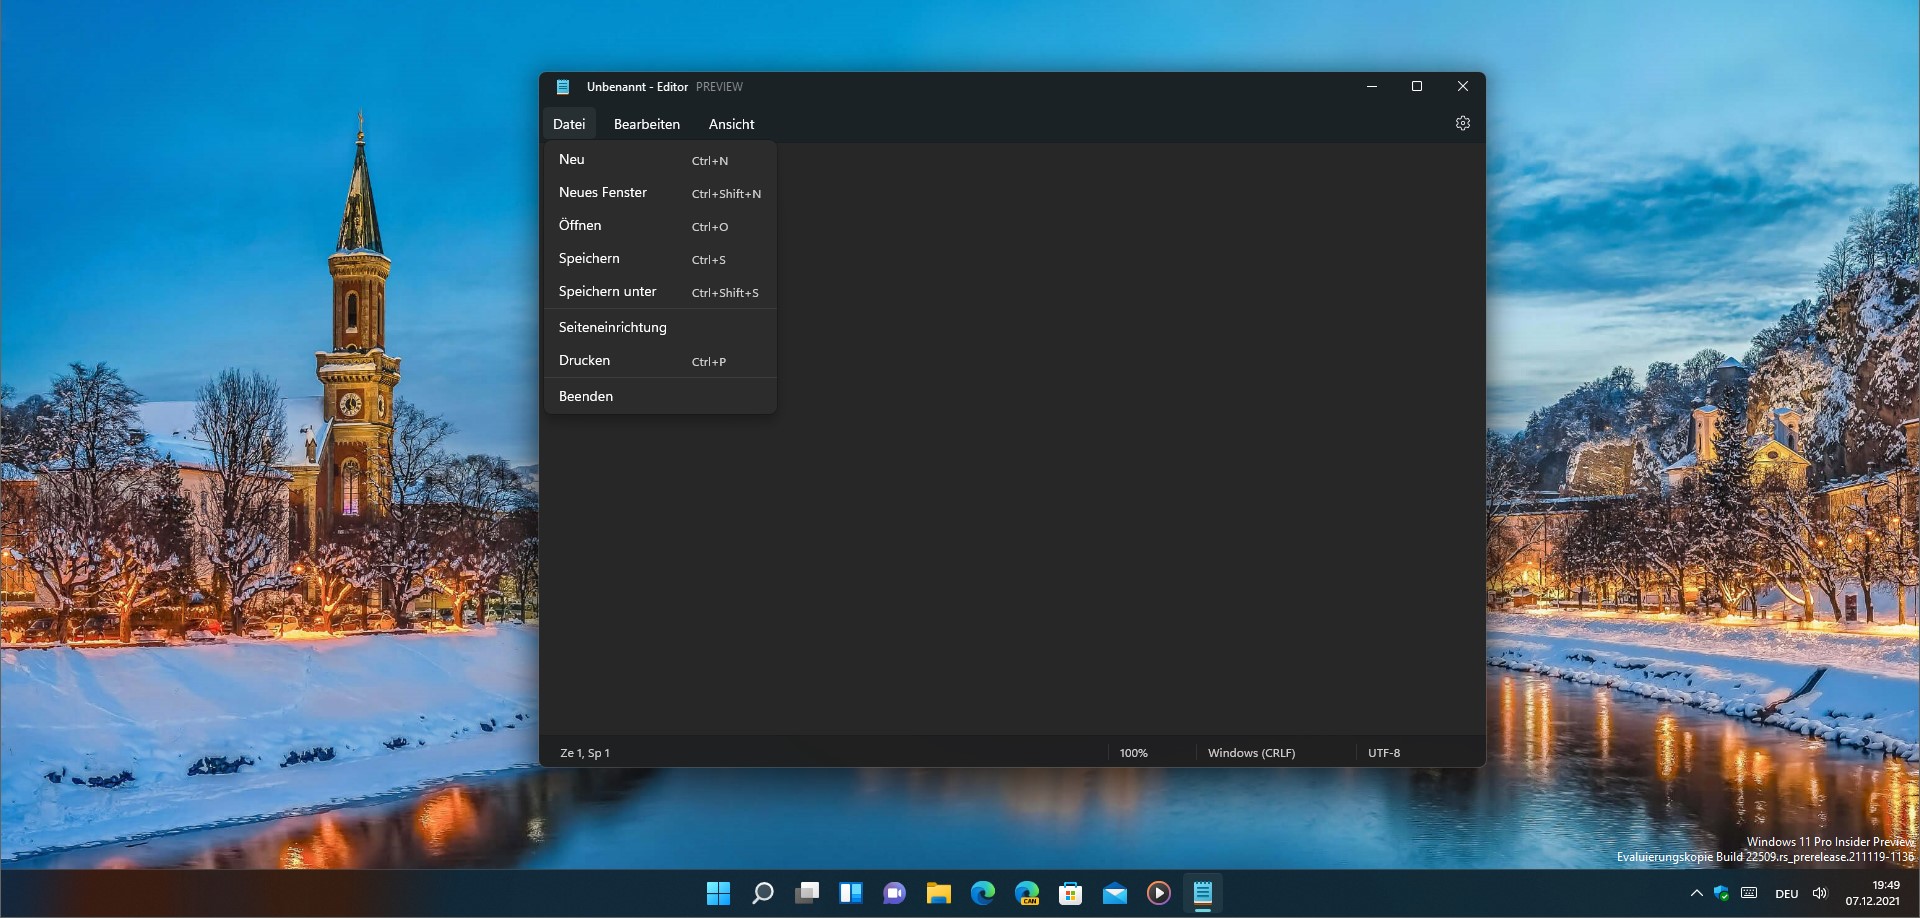Open the Notepad settings gear
The image size is (1920, 918).
[1463, 123]
